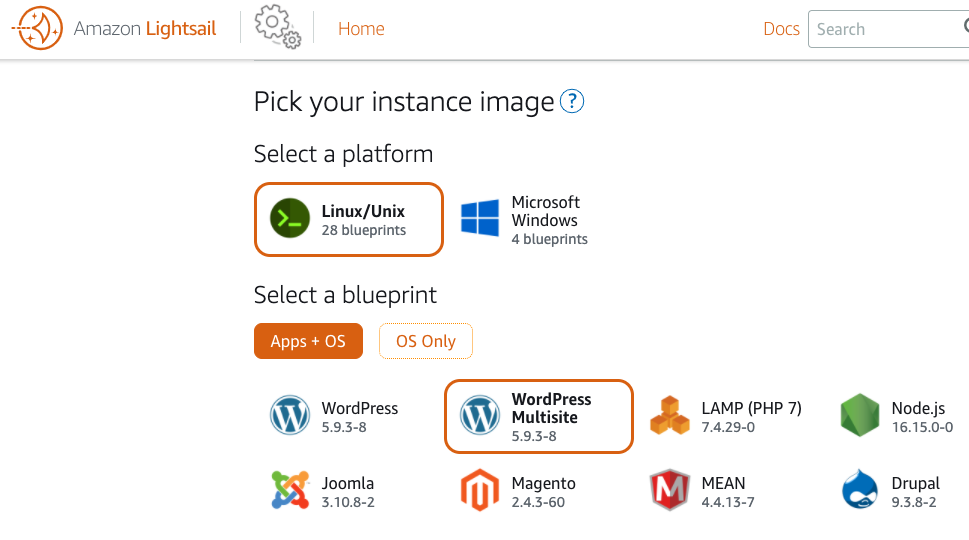
Task: Click the WordPress Multisite logo icon
Action: tap(480, 415)
